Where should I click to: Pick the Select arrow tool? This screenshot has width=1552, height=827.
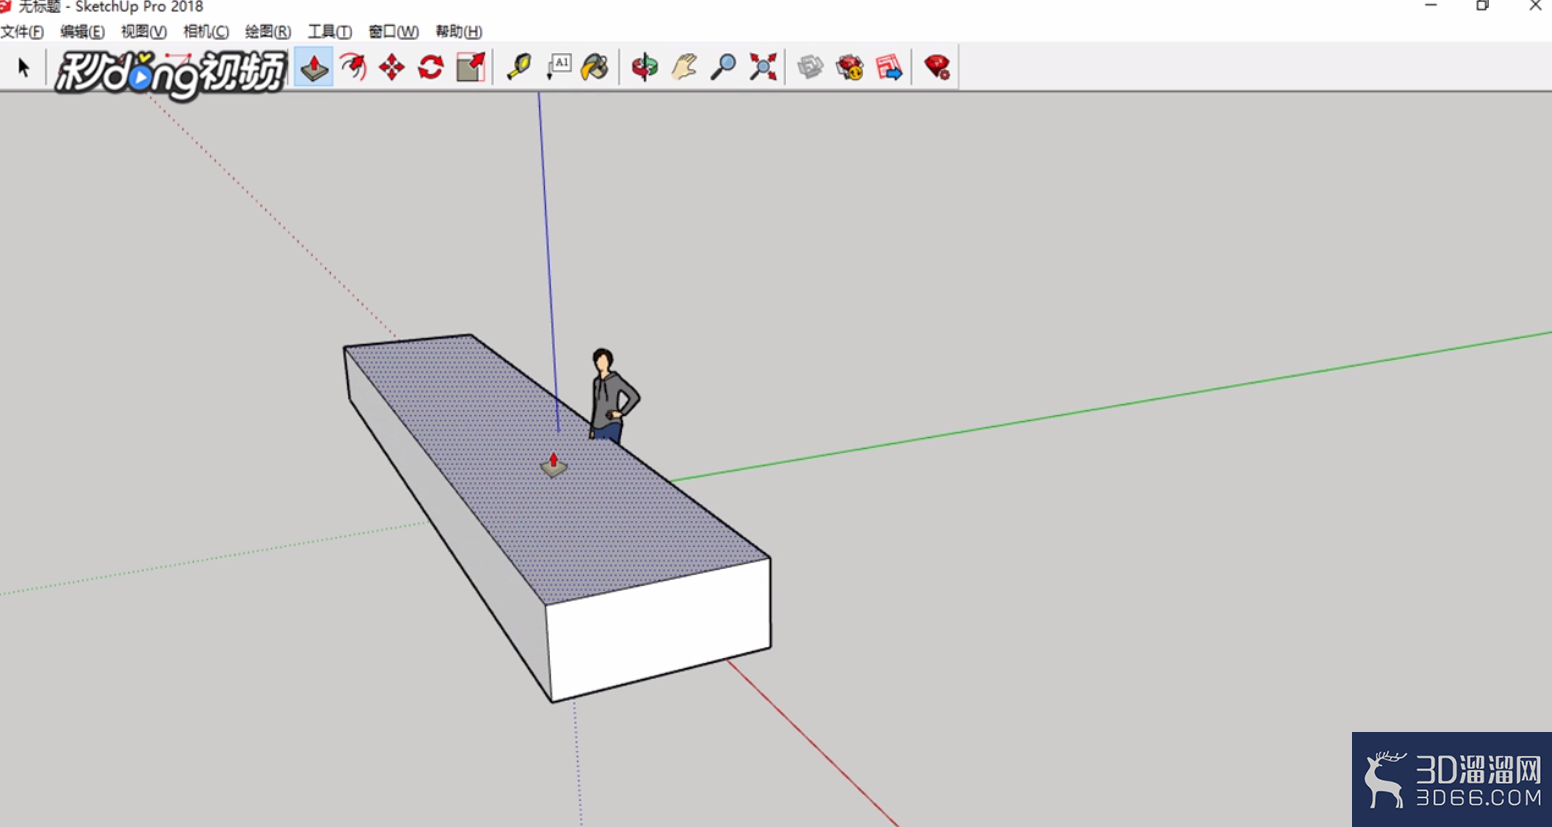point(24,67)
